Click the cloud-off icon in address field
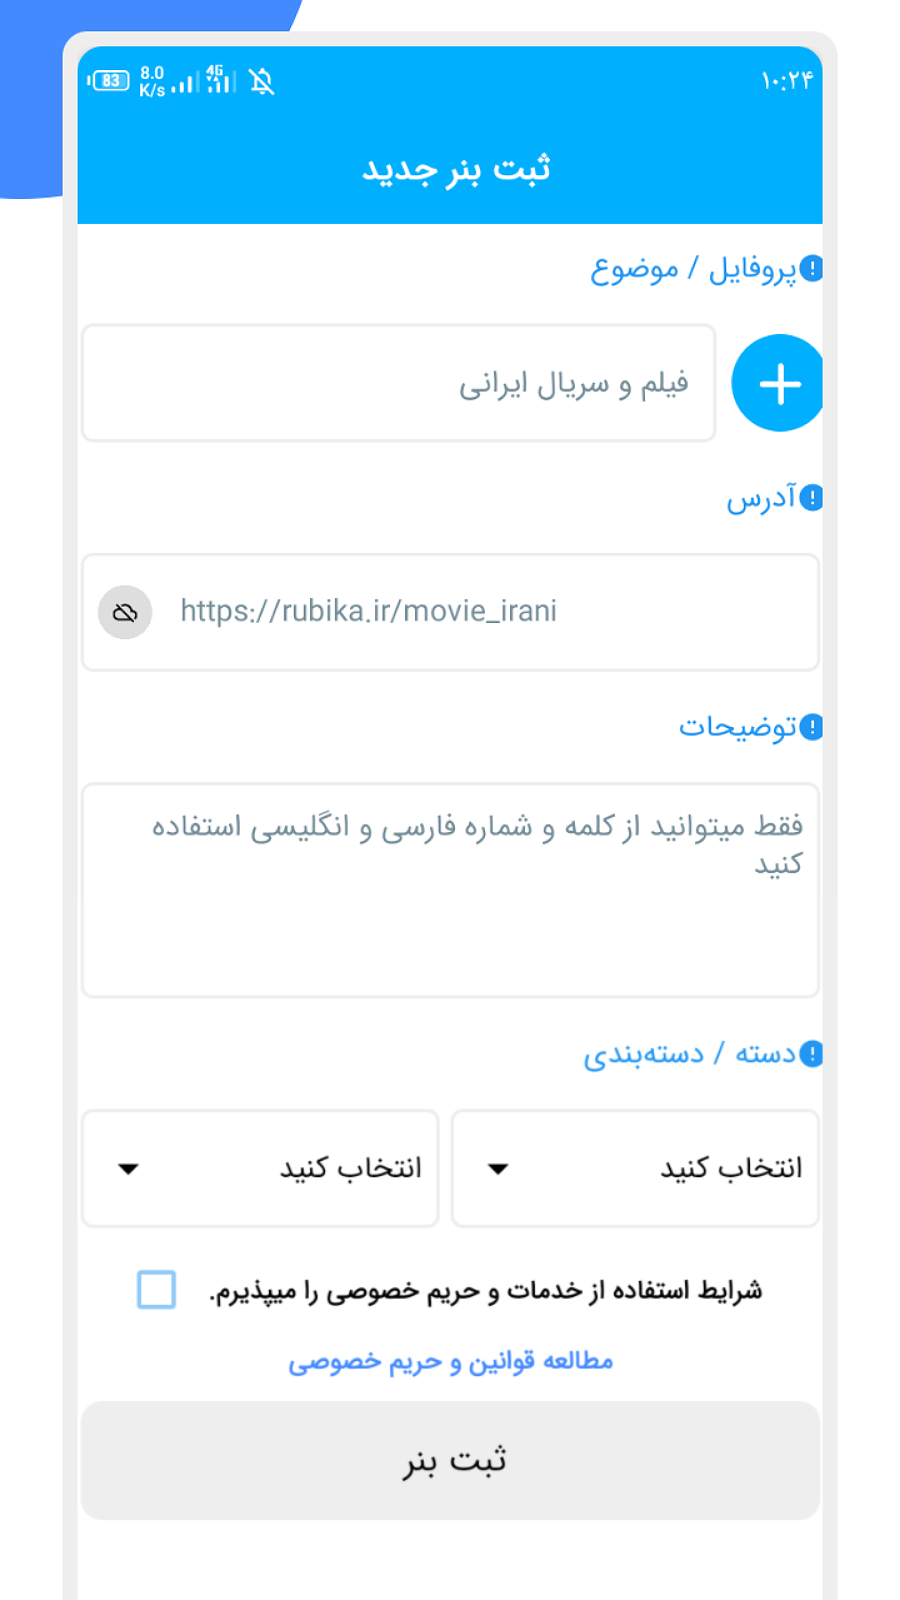The image size is (900, 1600). (x=125, y=612)
